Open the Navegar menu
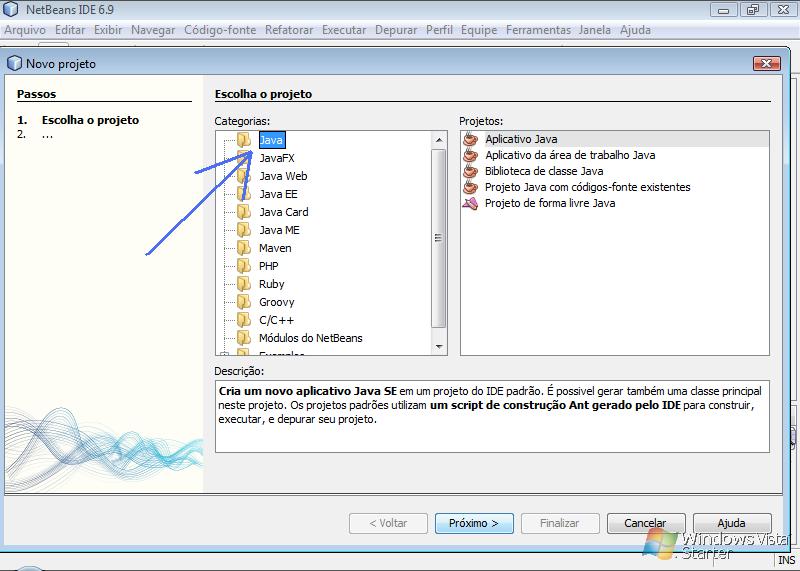Screen dimensions: 800x571 click(153, 30)
